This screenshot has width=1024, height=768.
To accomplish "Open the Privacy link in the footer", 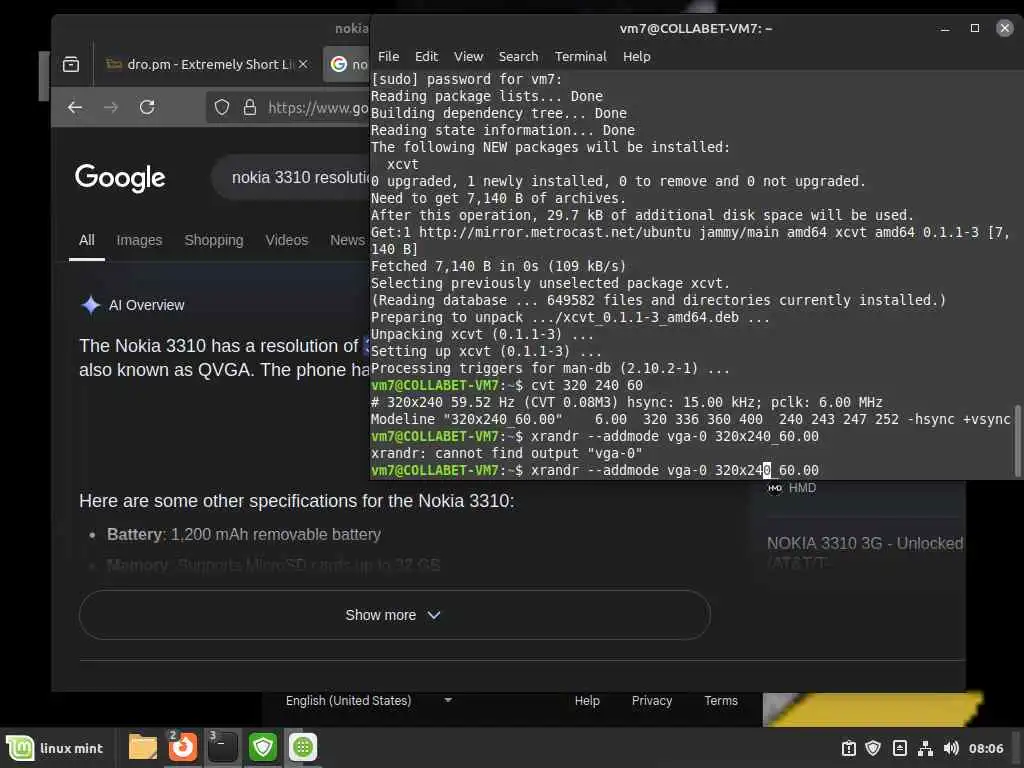I will 652,701.
